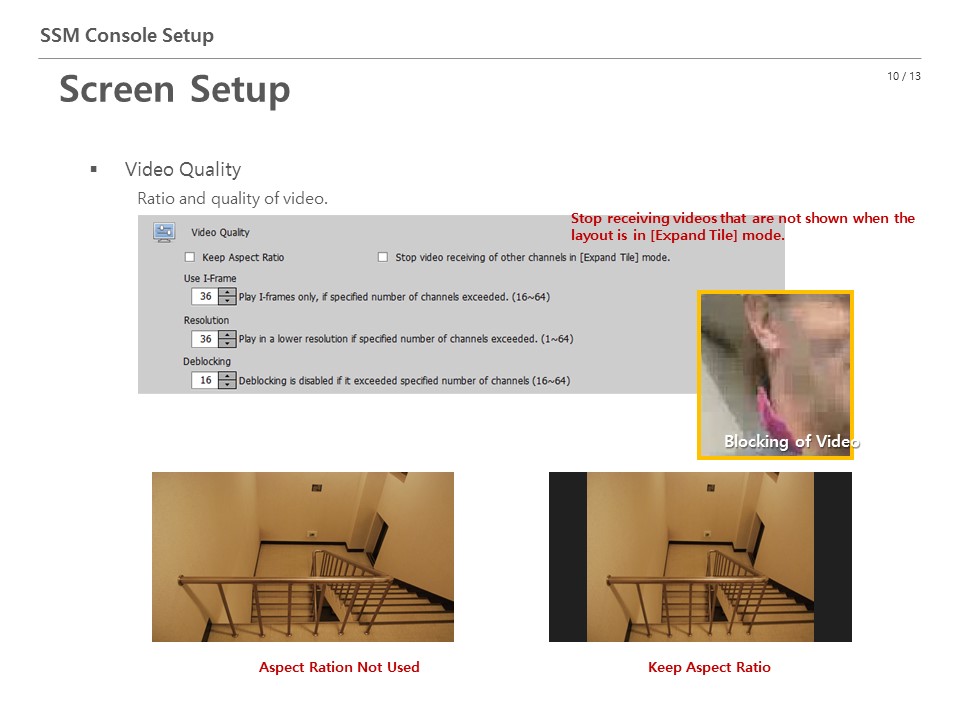Image resolution: width=960 pixels, height=720 pixels.
Task: Click the red 'Keep Aspect Ratio' caption
Action: coord(709,667)
